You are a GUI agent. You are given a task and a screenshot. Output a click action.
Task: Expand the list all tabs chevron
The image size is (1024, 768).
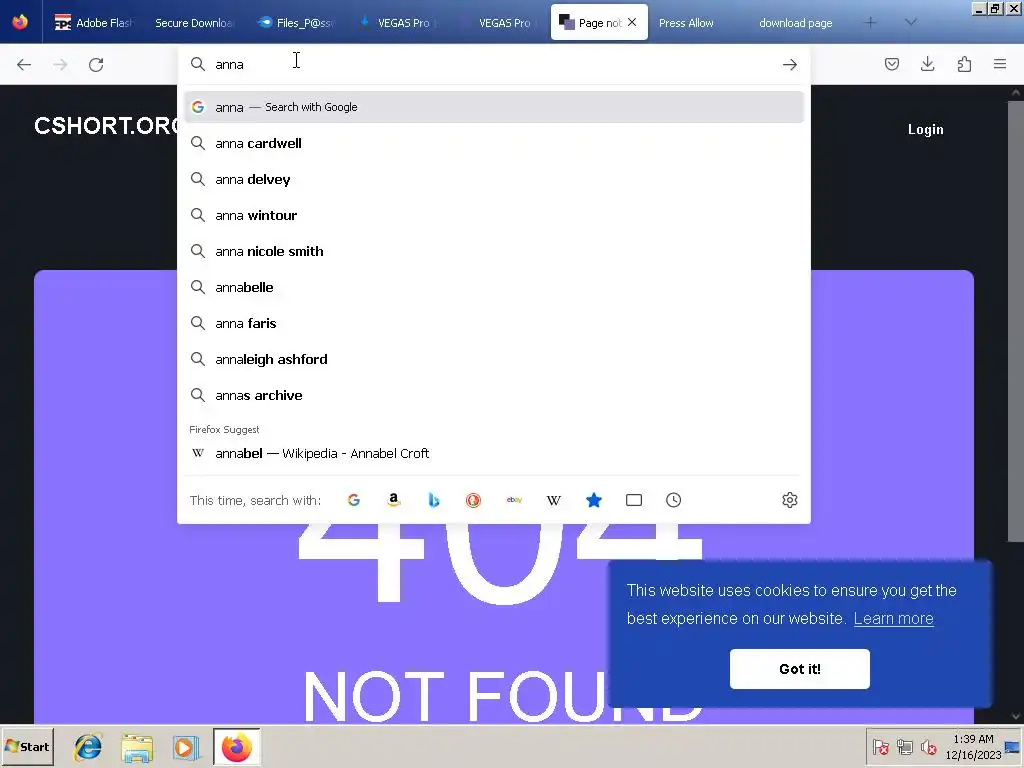pyautogui.click(x=910, y=22)
